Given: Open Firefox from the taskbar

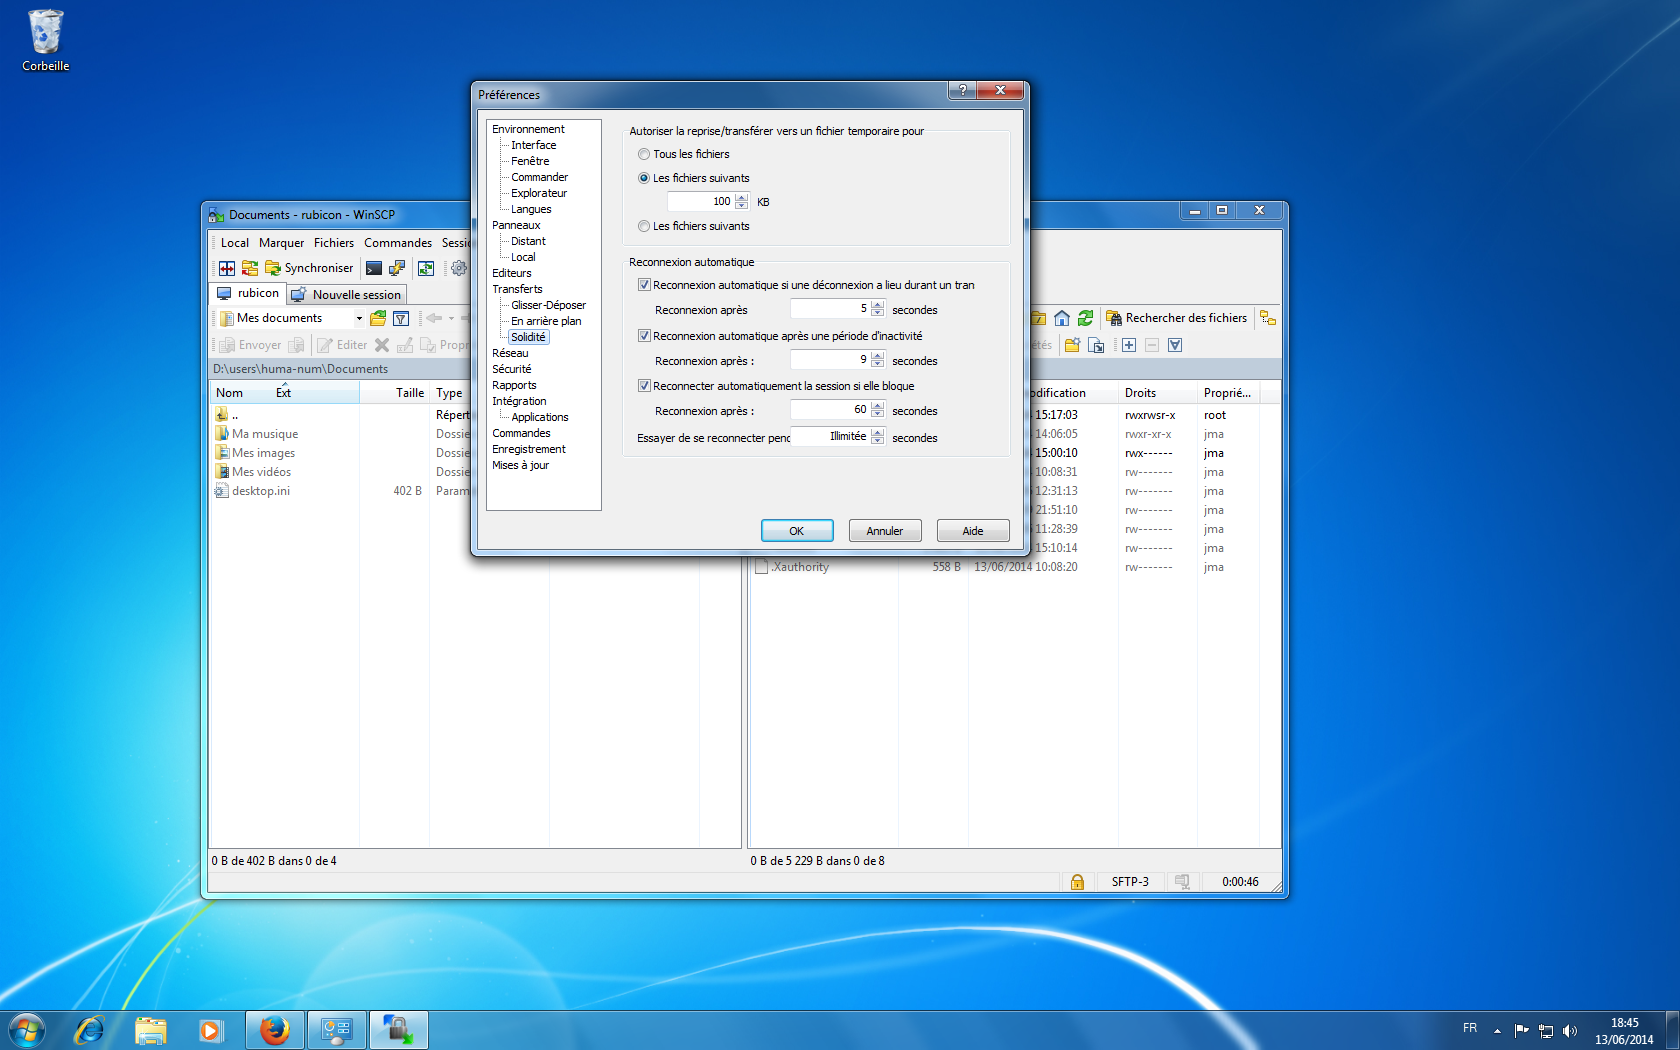Looking at the screenshot, I should pos(274,1030).
